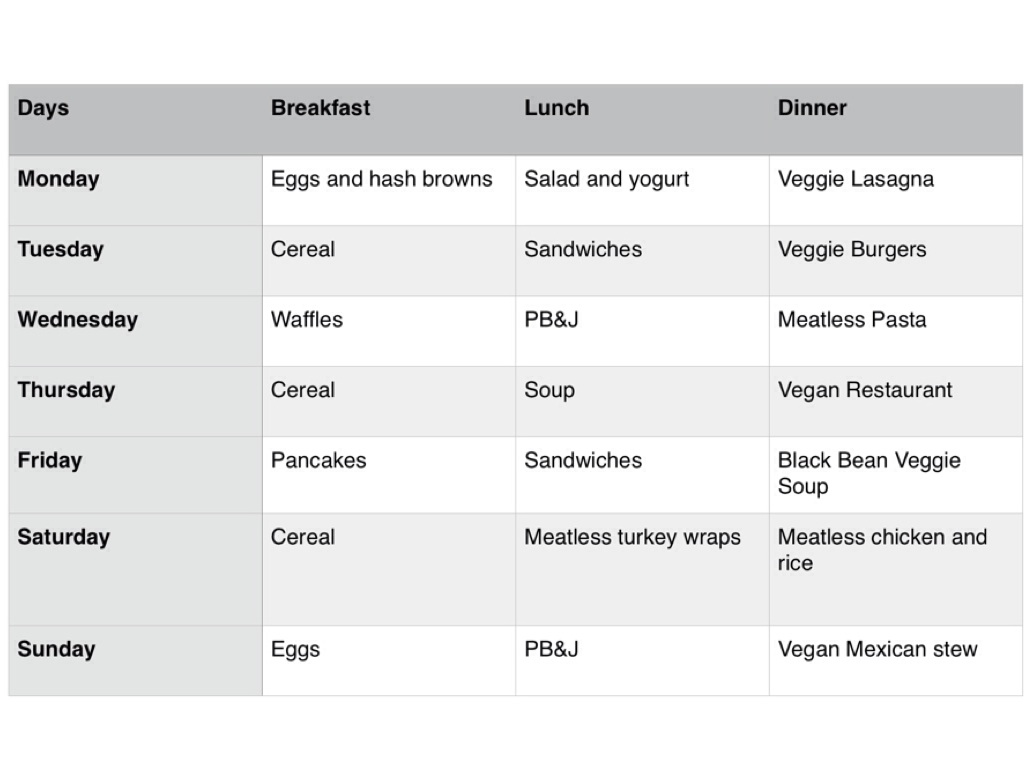Image resolution: width=1024 pixels, height=768 pixels.
Task: Select the Salad and yogurt cell
Action: coord(607,179)
